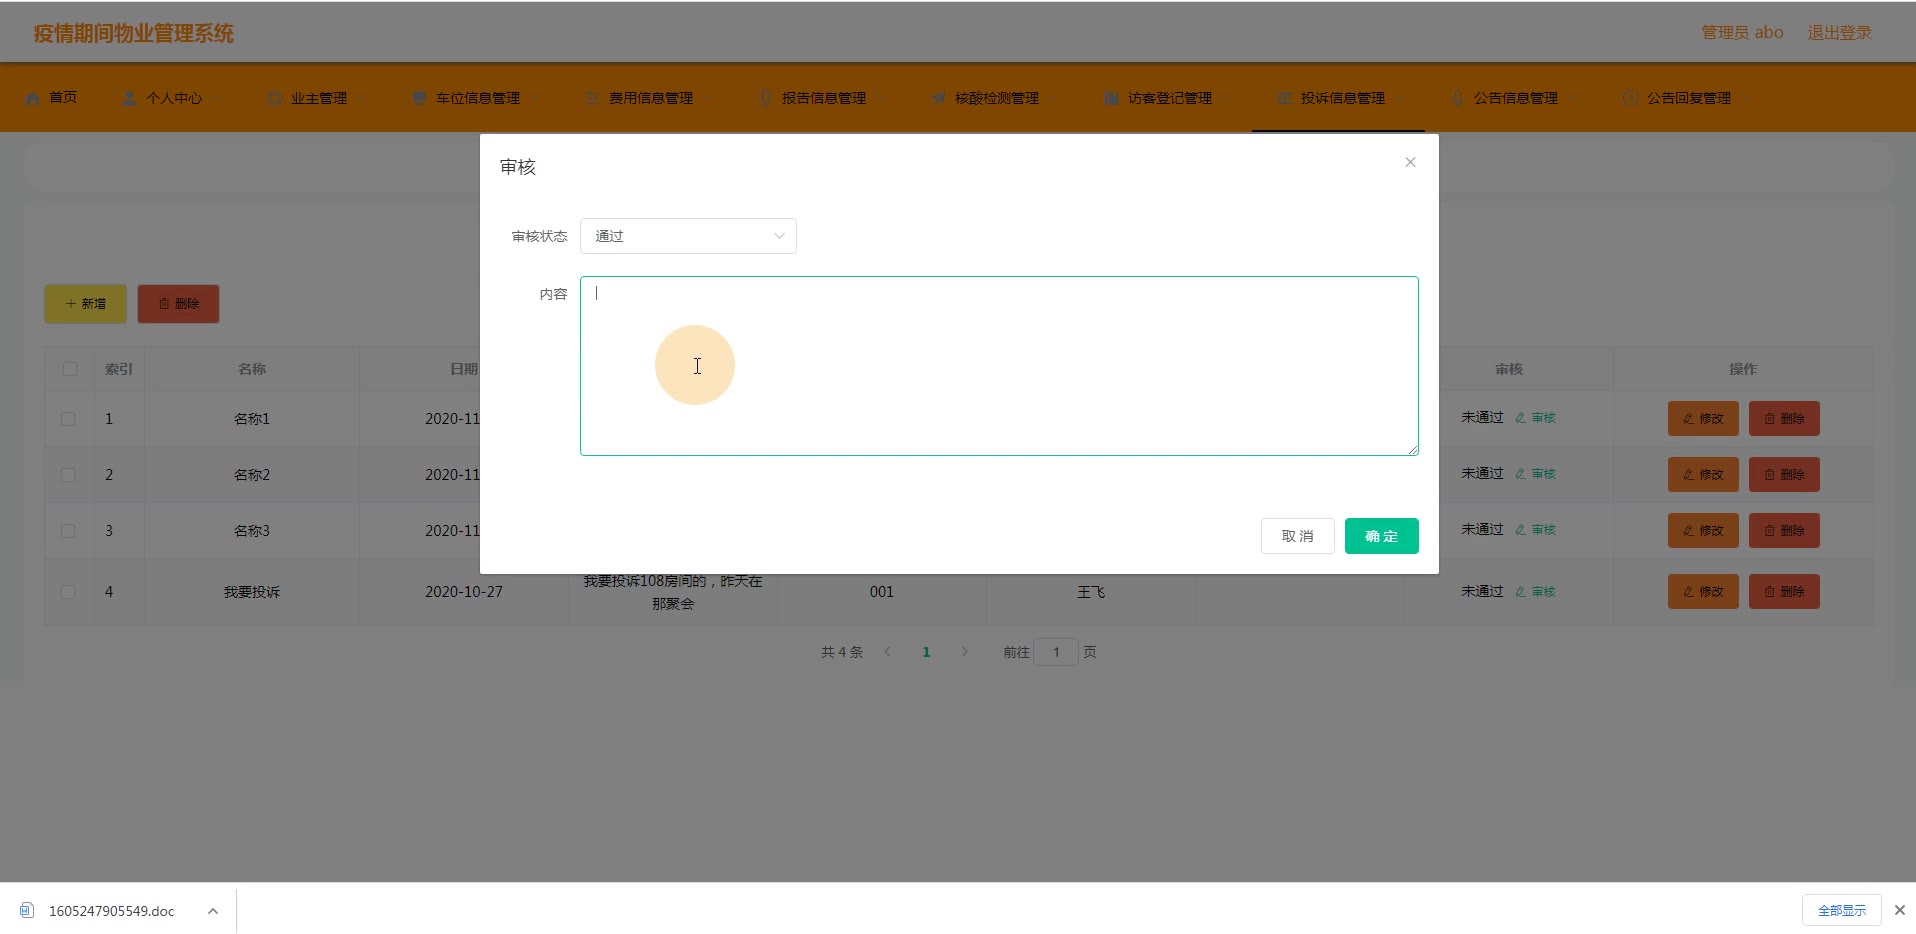The width and height of the screenshot is (1916, 934).
Task: Cancel the review with 取消
Action: (x=1298, y=536)
